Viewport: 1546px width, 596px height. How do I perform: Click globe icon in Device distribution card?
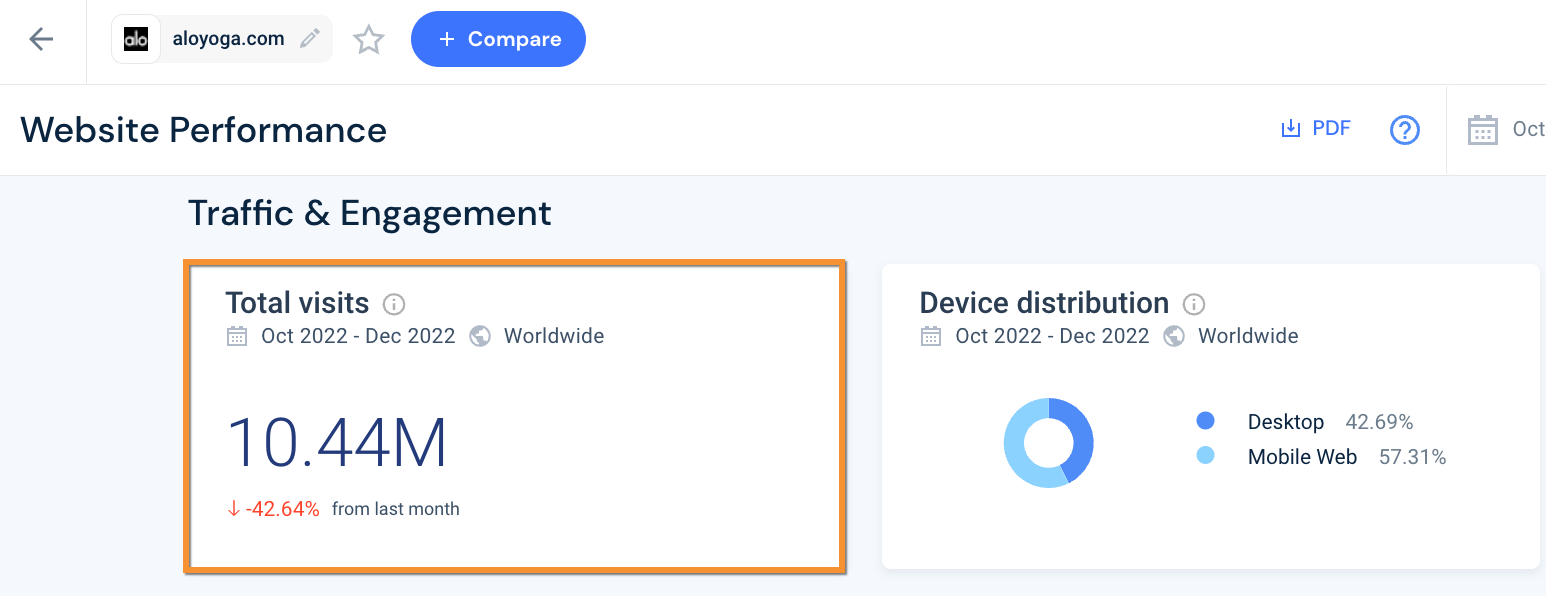click(1174, 336)
